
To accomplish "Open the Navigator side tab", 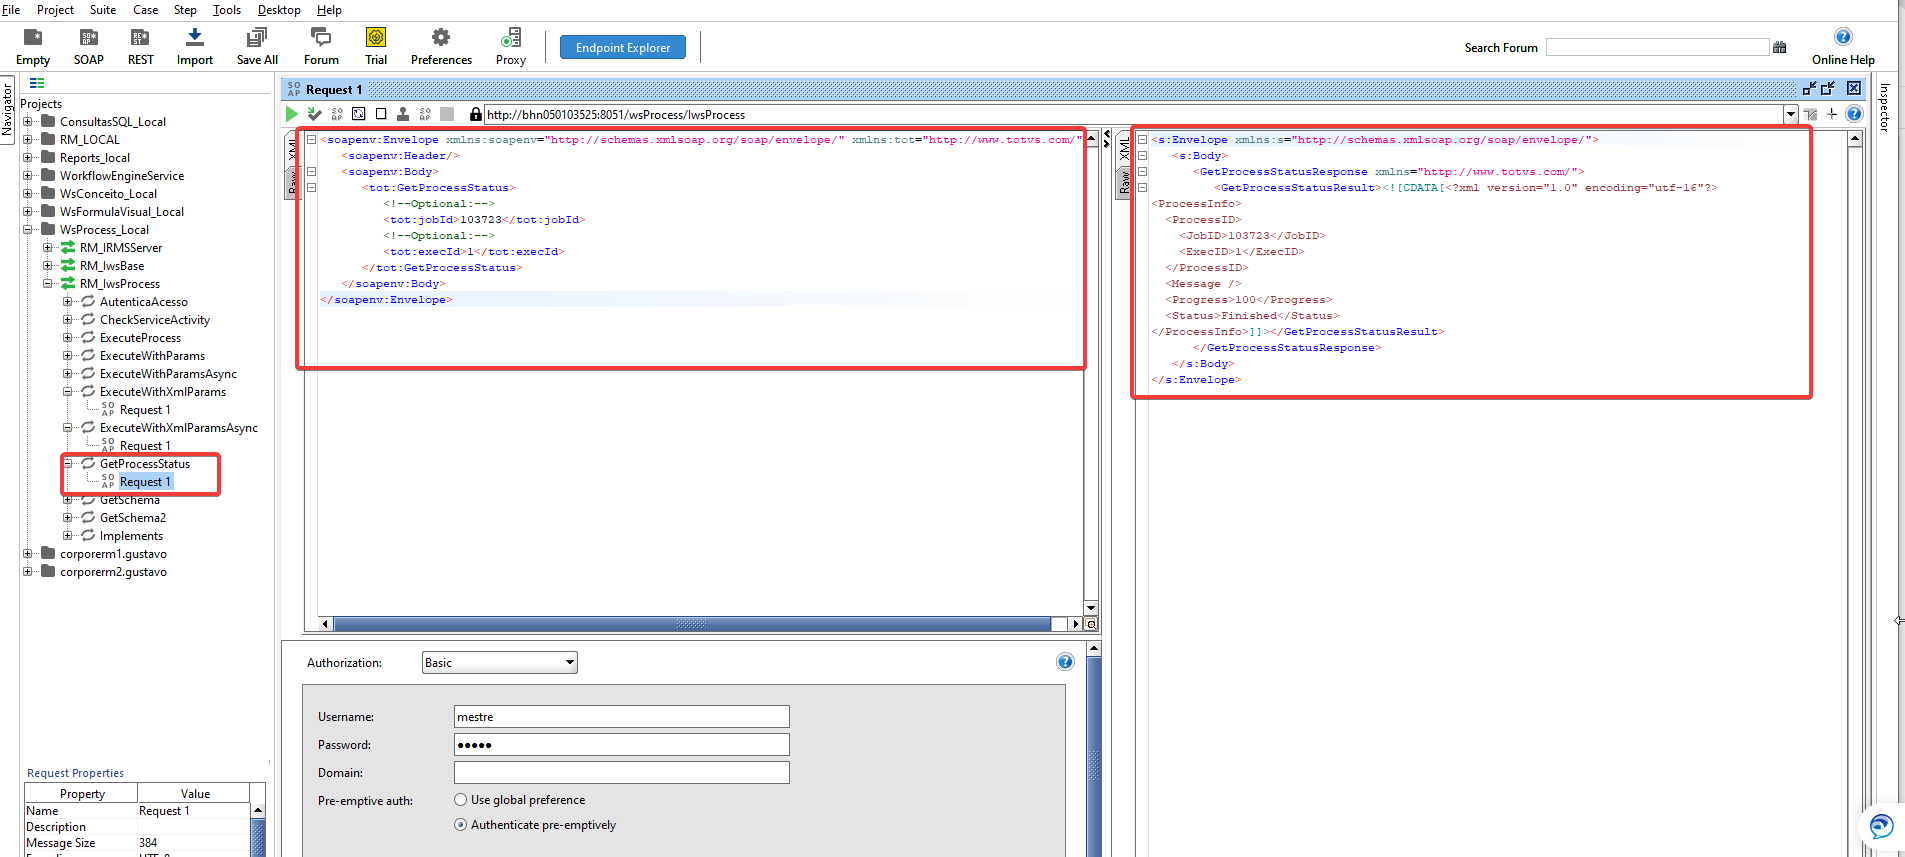I will (8, 109).
